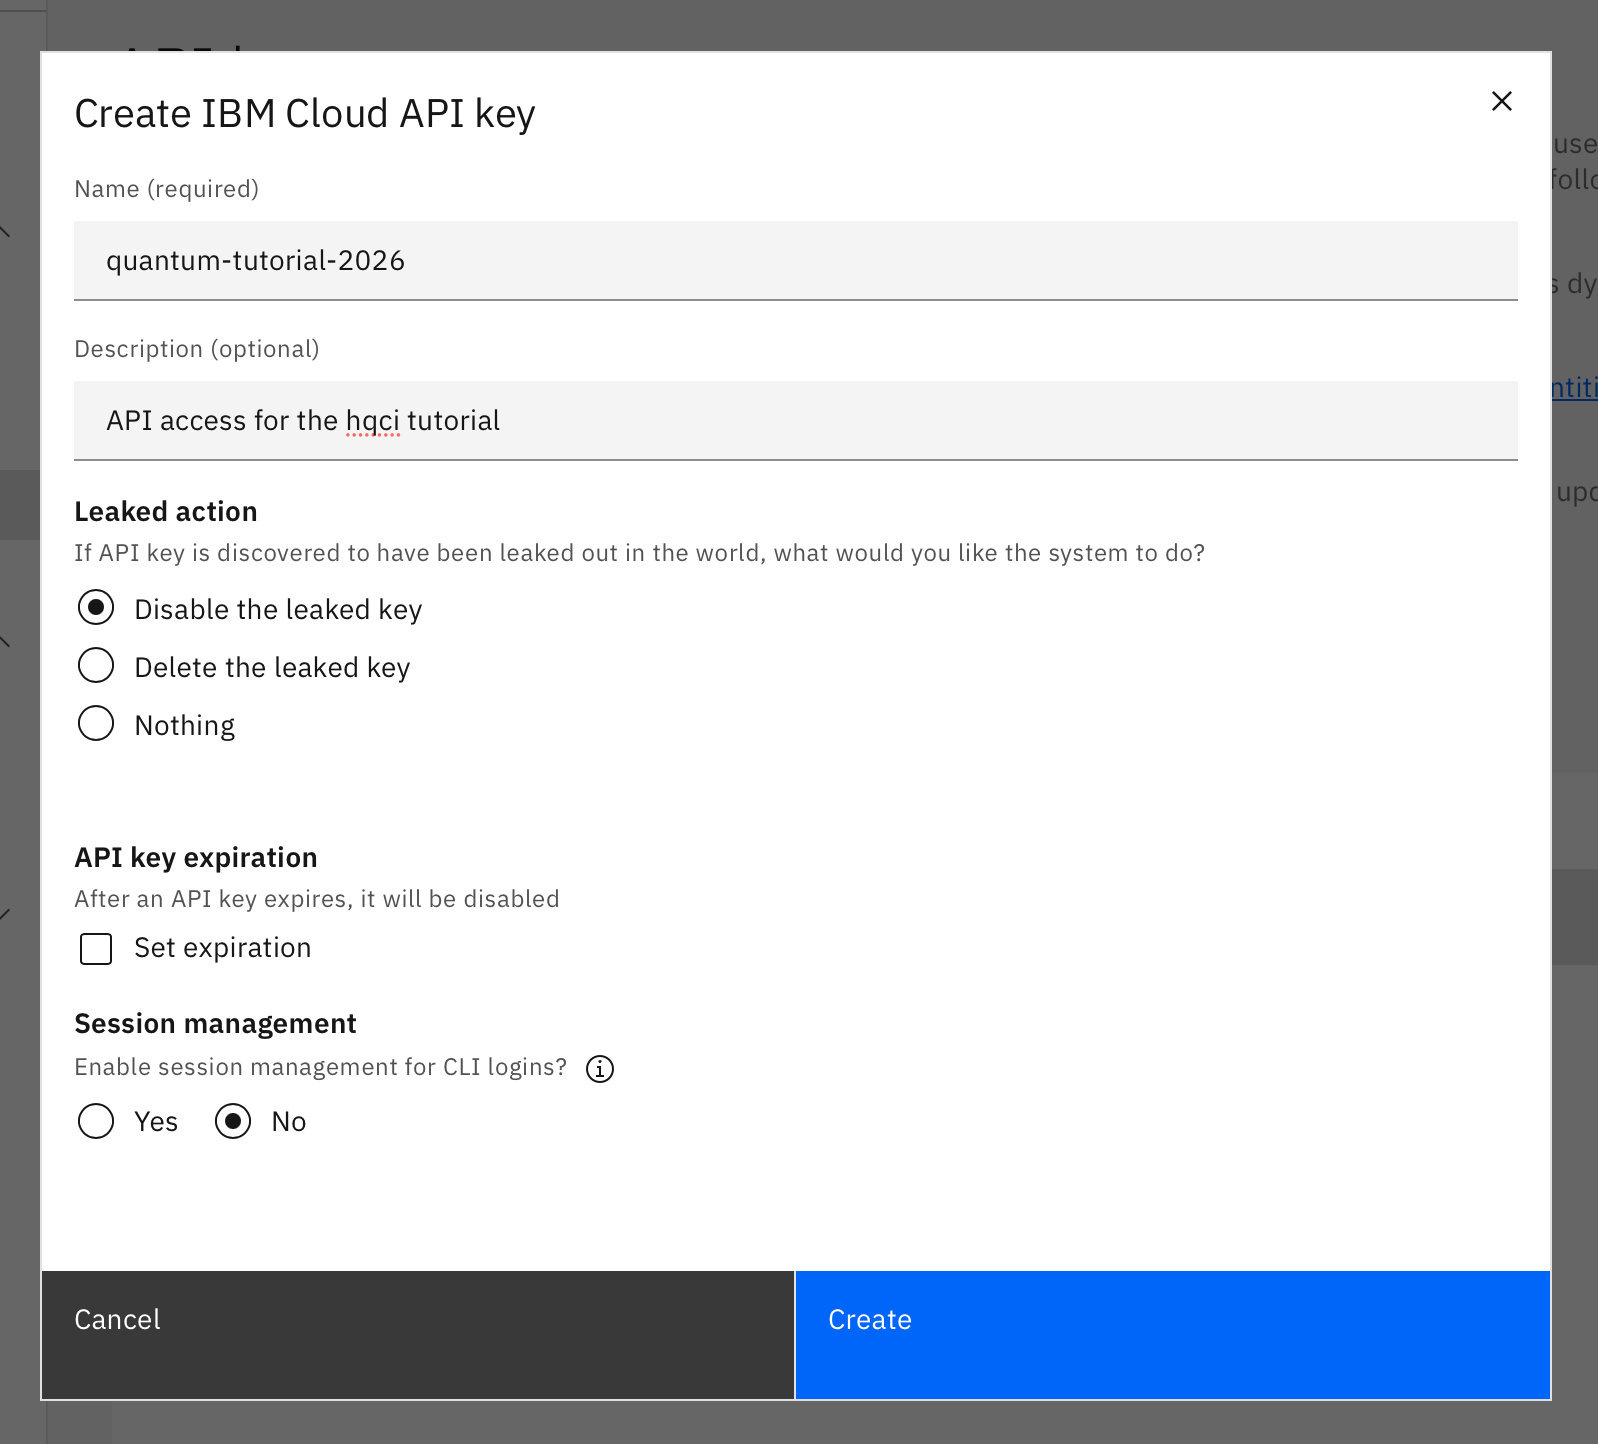Click the Name input field
Image resolution: width=1598 pixels, height=1444 pixels.
pos(796,260)
